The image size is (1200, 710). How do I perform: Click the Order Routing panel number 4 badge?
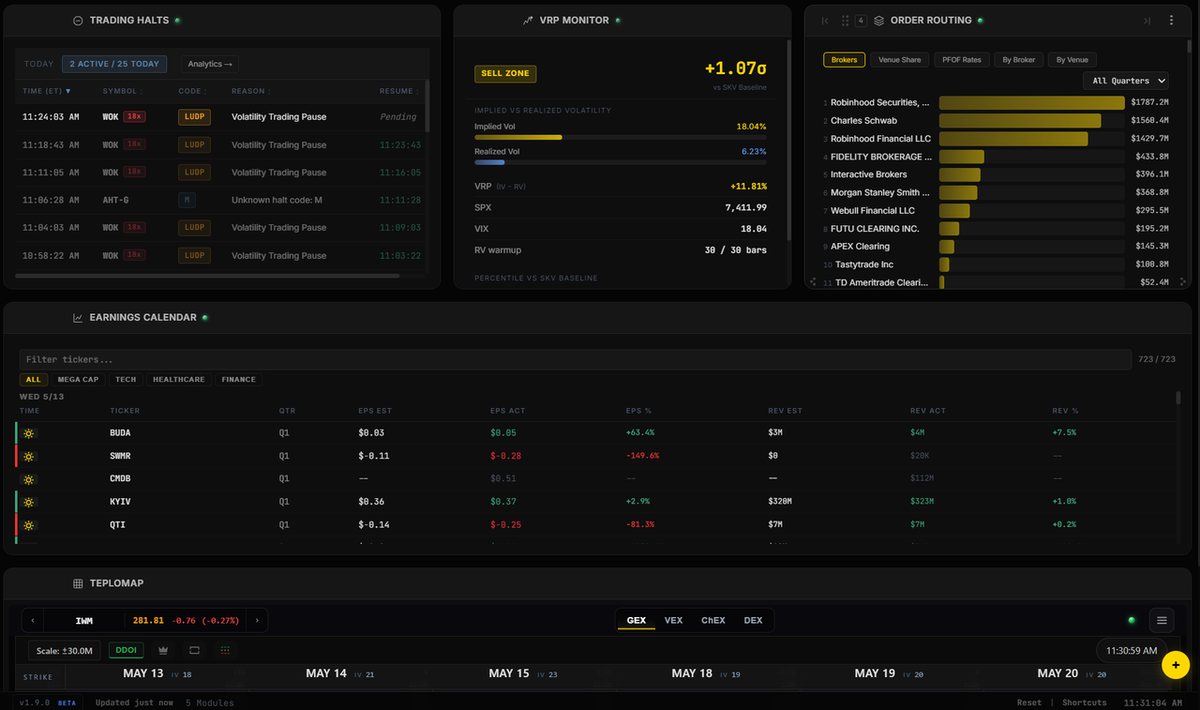860,21
